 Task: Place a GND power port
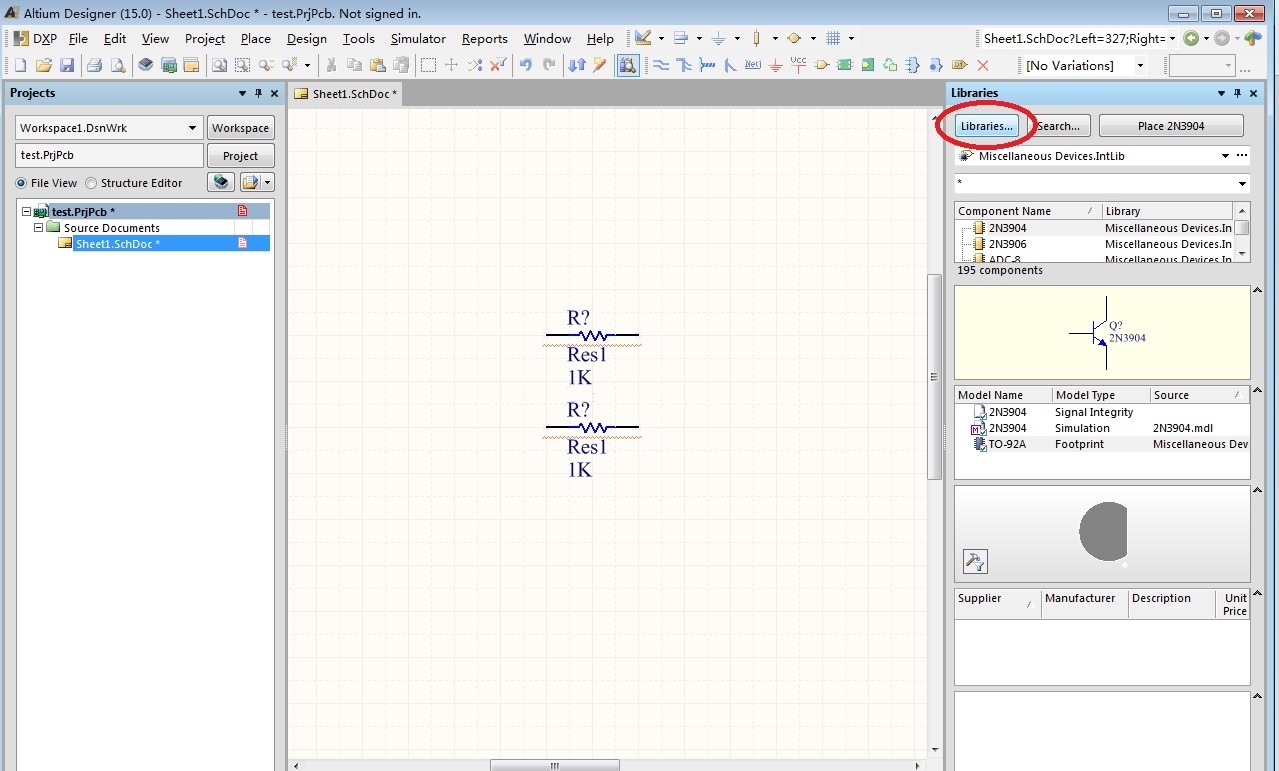(775, 65)
